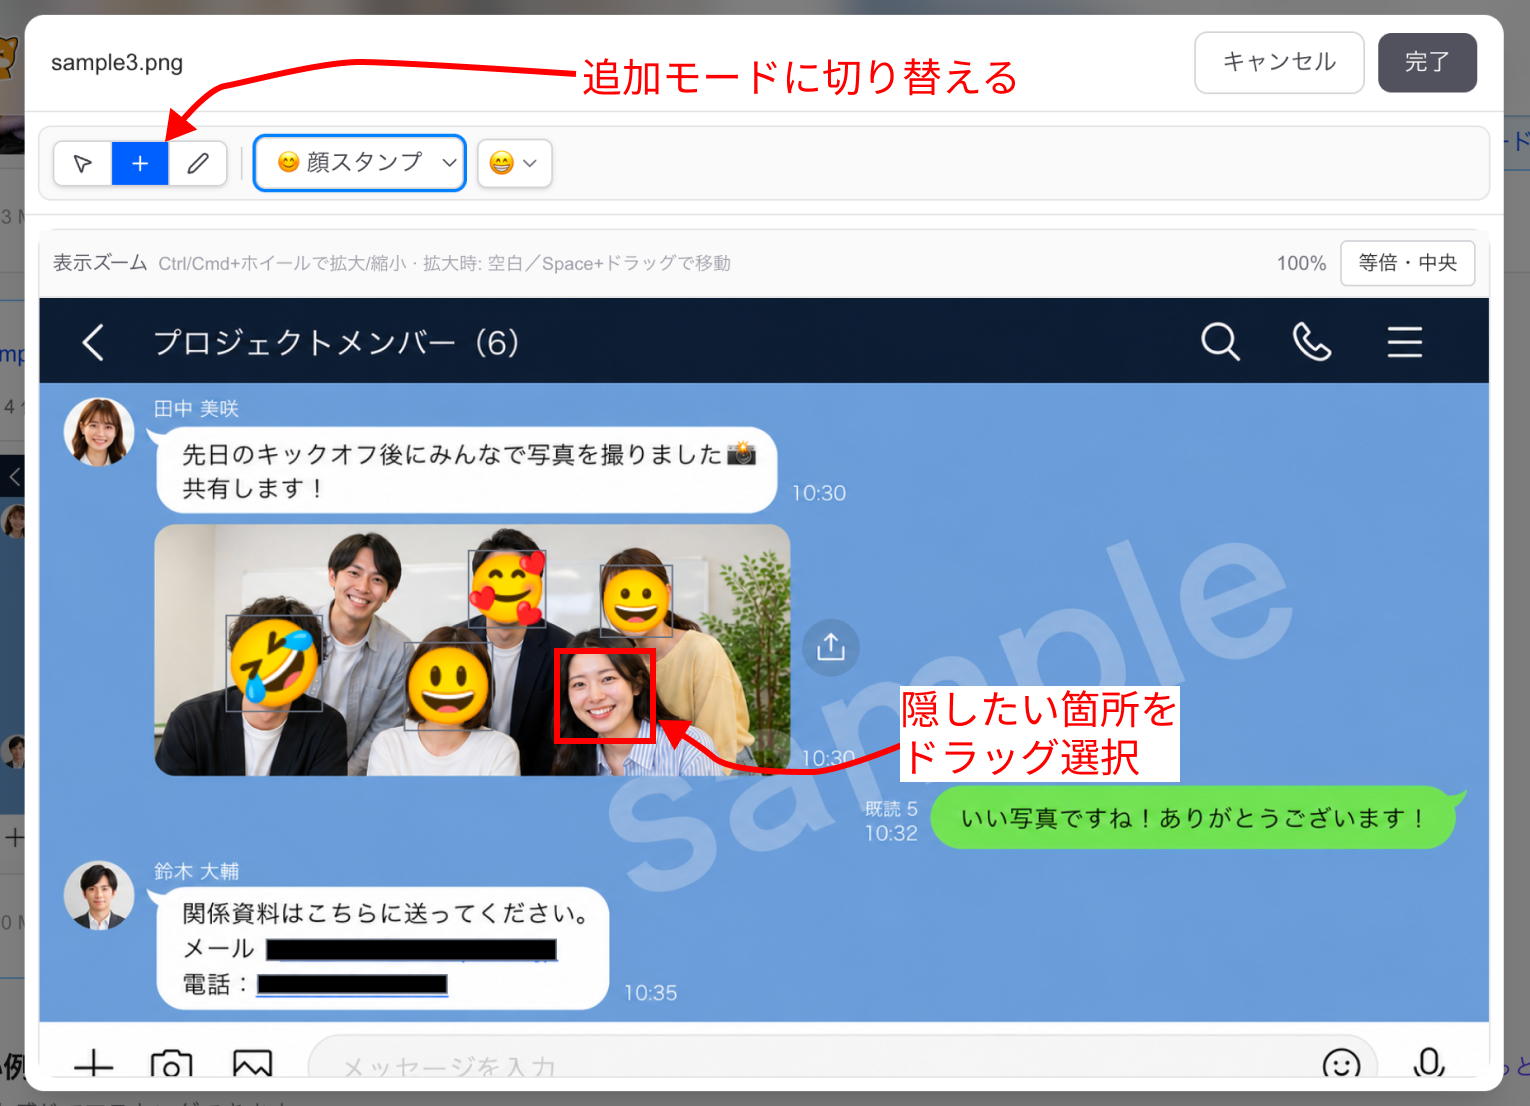Click the sample3.png file name

pos(117,62)
